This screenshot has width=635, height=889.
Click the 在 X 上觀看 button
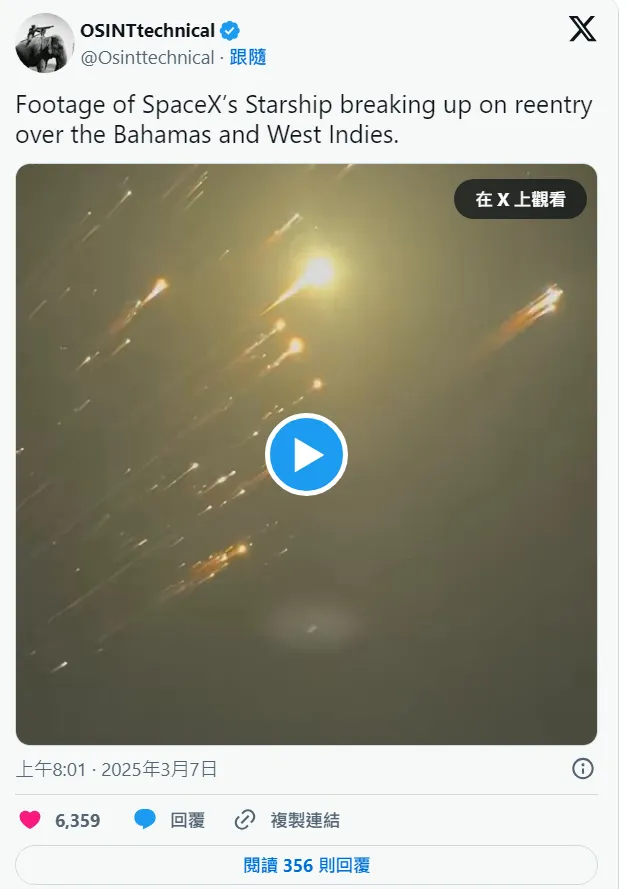tap(520, 199)
